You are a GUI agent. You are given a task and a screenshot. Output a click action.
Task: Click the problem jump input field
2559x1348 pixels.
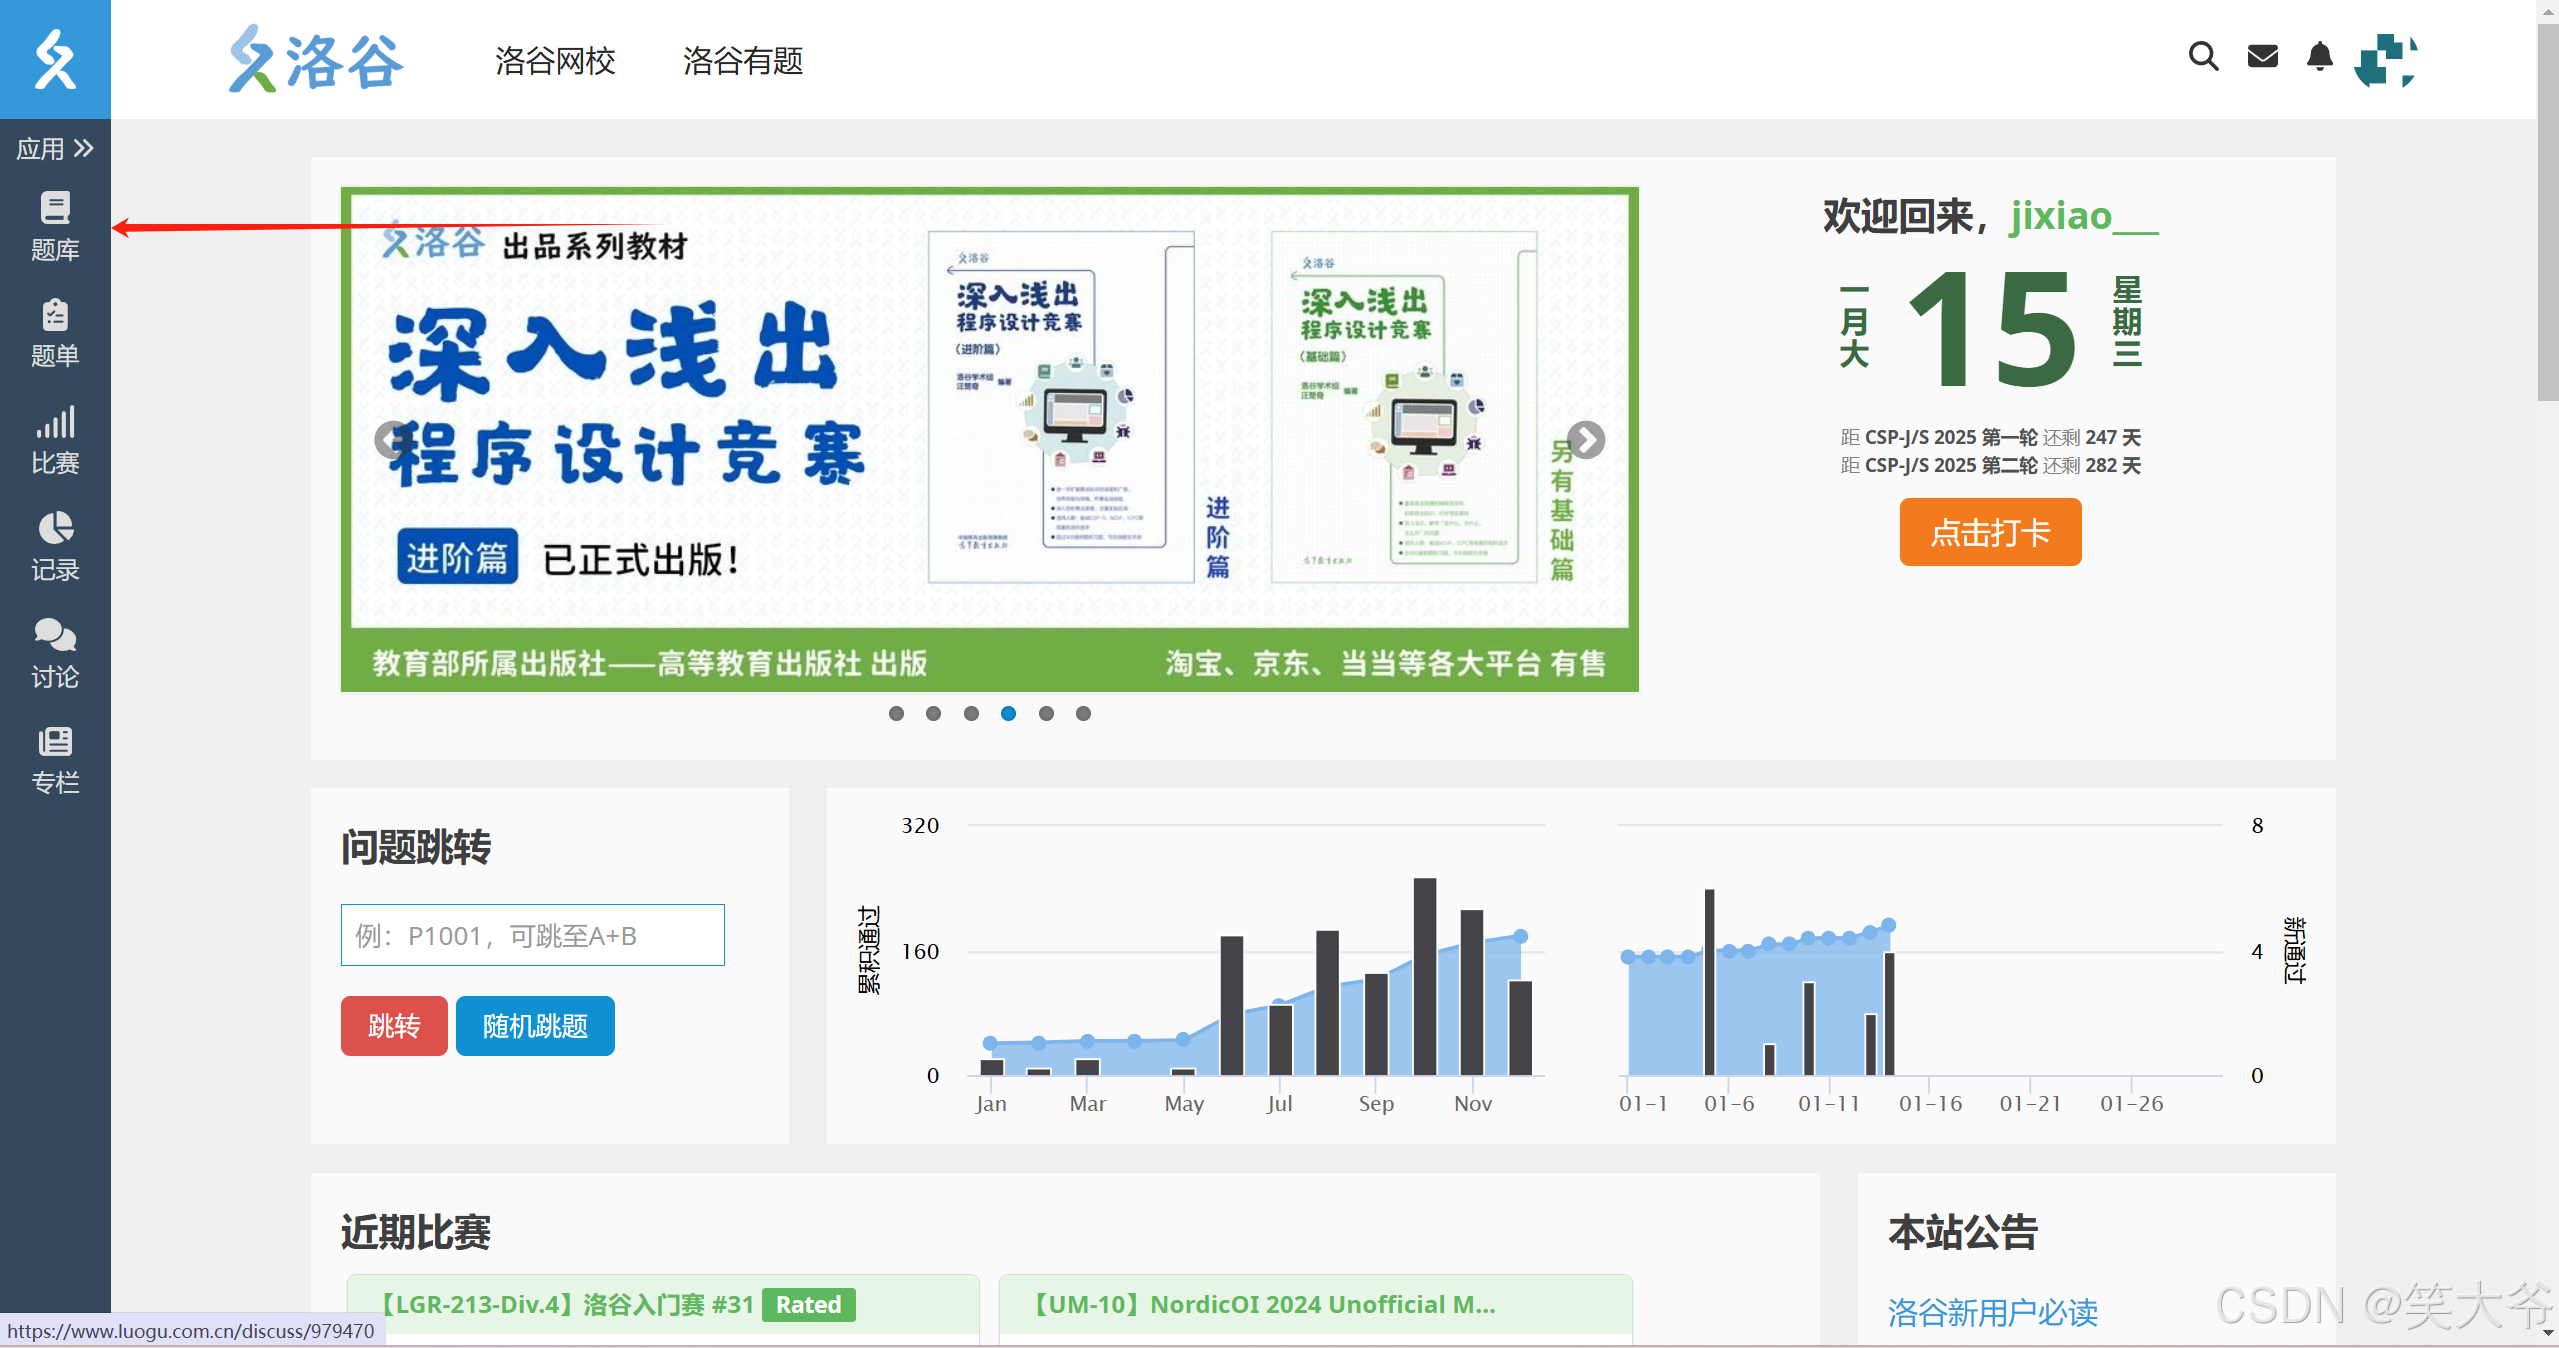tap(532, 935)
